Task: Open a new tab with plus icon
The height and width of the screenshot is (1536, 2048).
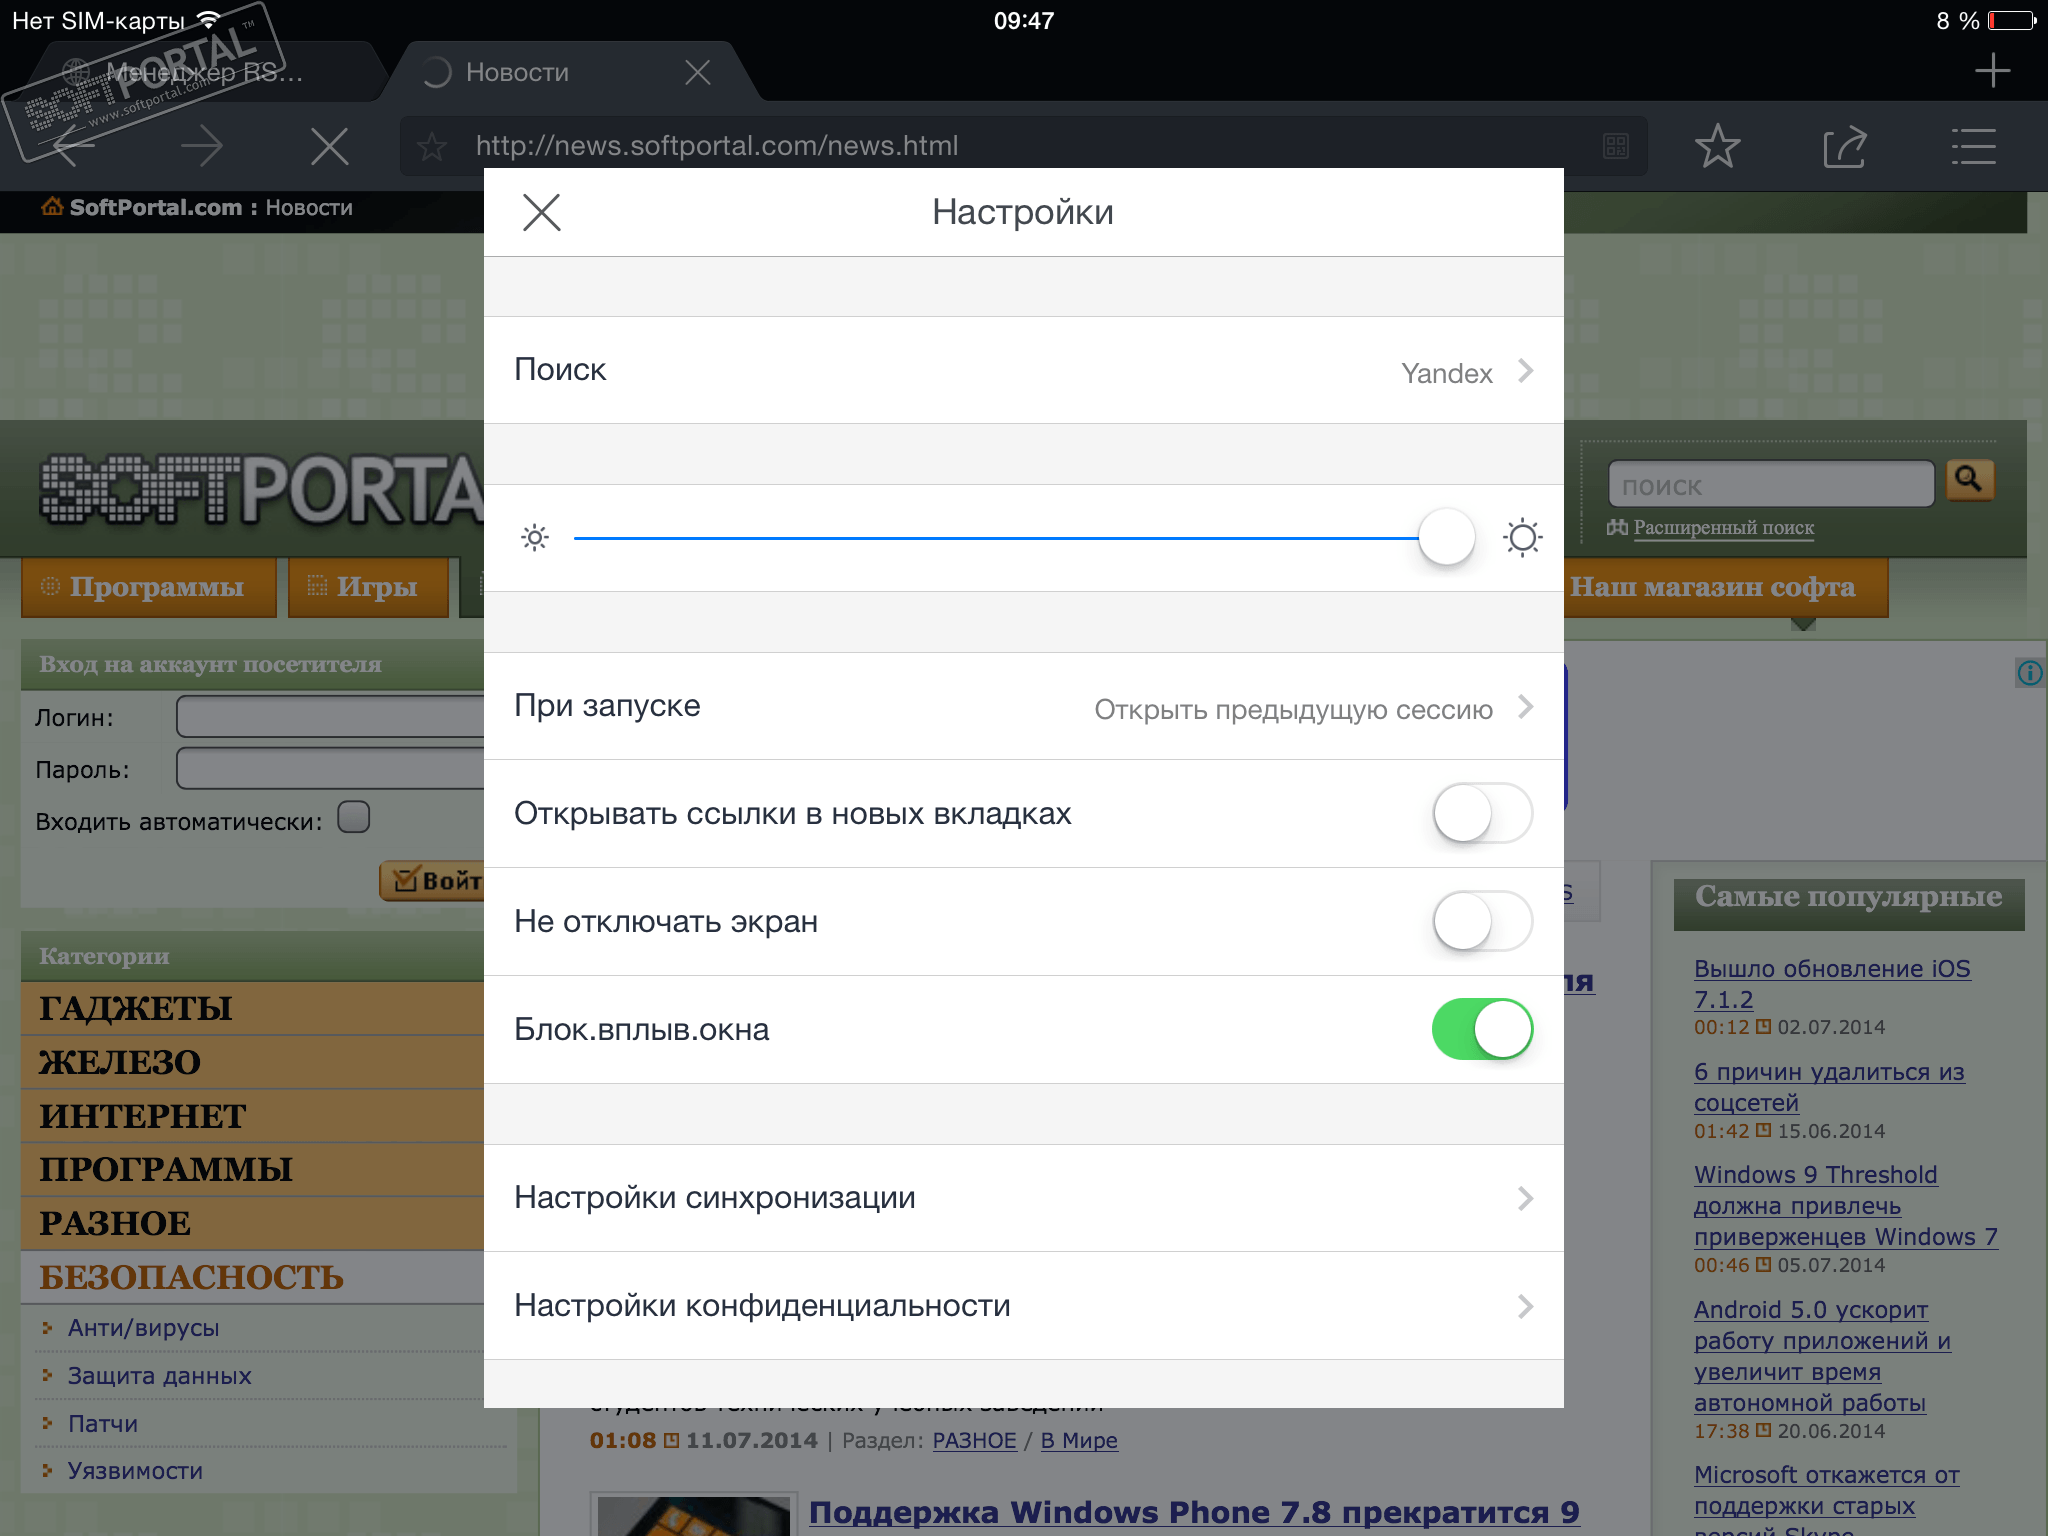Action: [1992, 71]
